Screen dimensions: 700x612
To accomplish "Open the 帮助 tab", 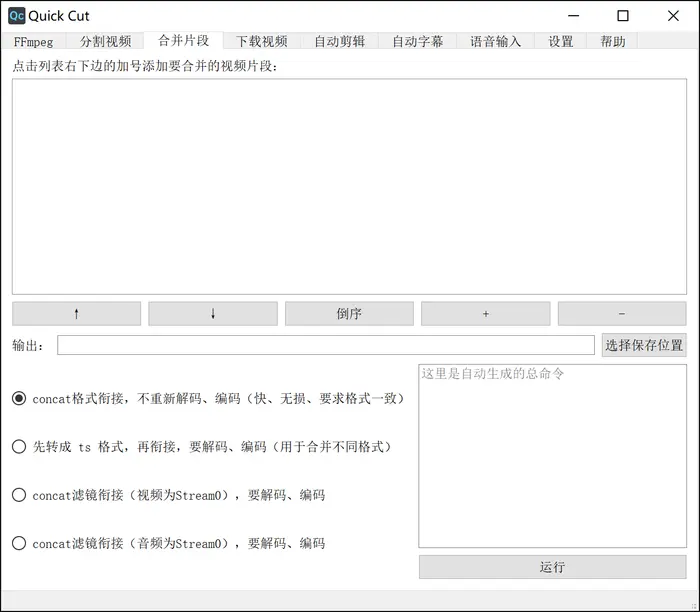I will [x=612, y=42].
